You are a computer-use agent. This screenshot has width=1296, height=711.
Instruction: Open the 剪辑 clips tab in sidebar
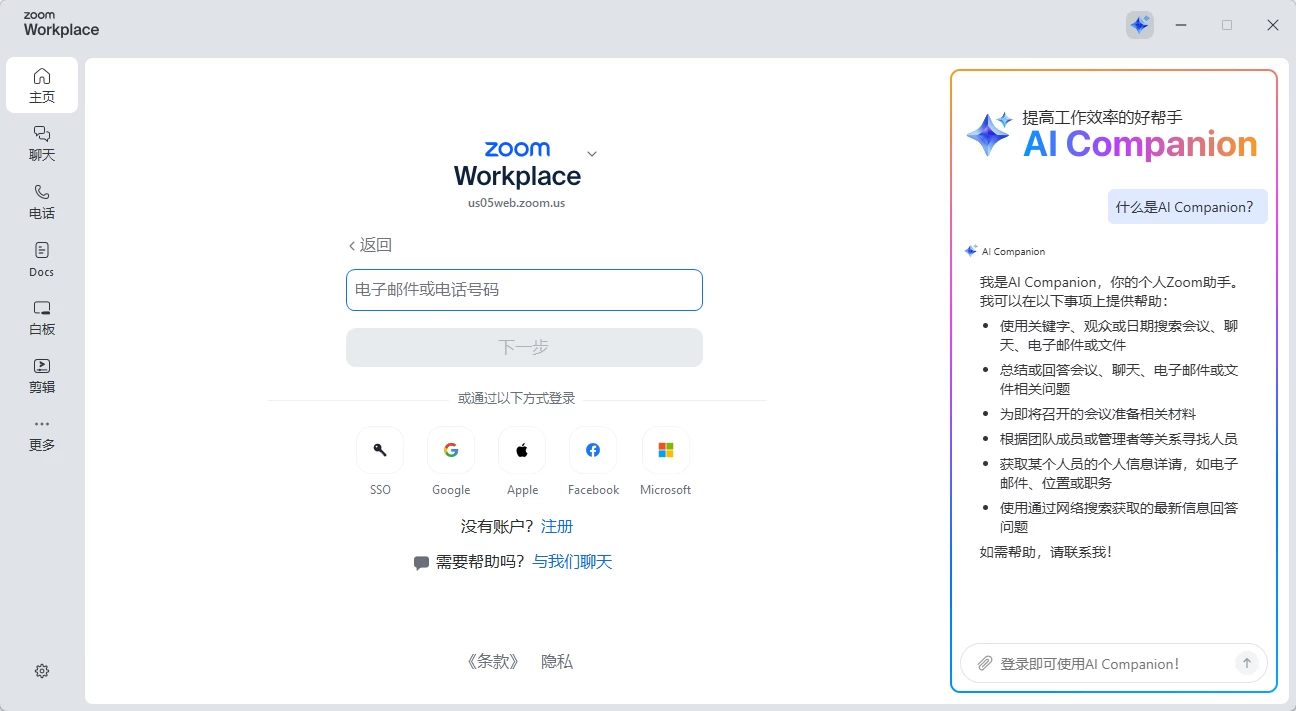42,375
